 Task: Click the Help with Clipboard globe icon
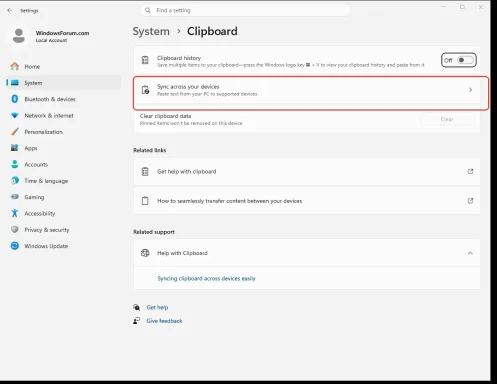click(x=145, y=253)
